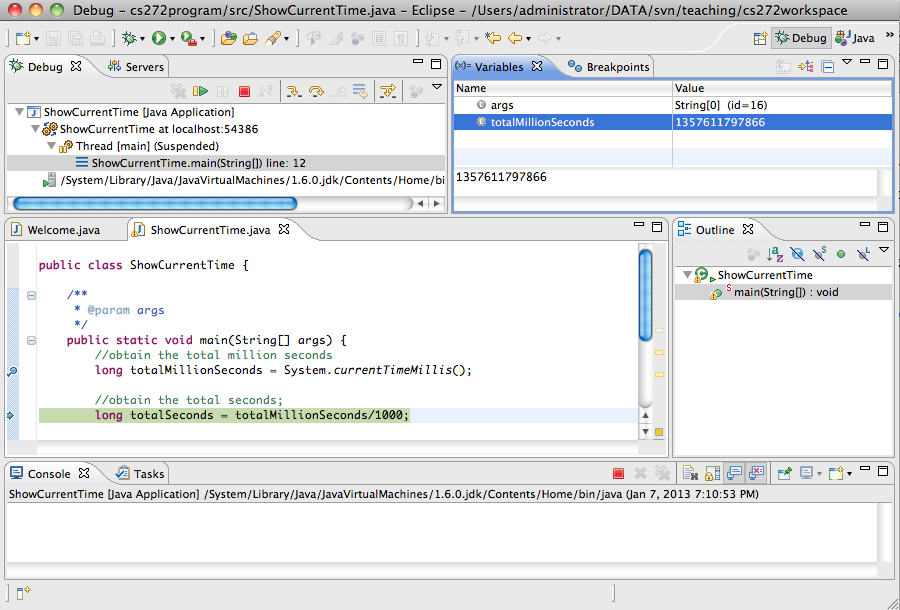Collapse the ShowCurrentTime class in Outline
Screen dimensions: 900x610
[x=686, y=275]
